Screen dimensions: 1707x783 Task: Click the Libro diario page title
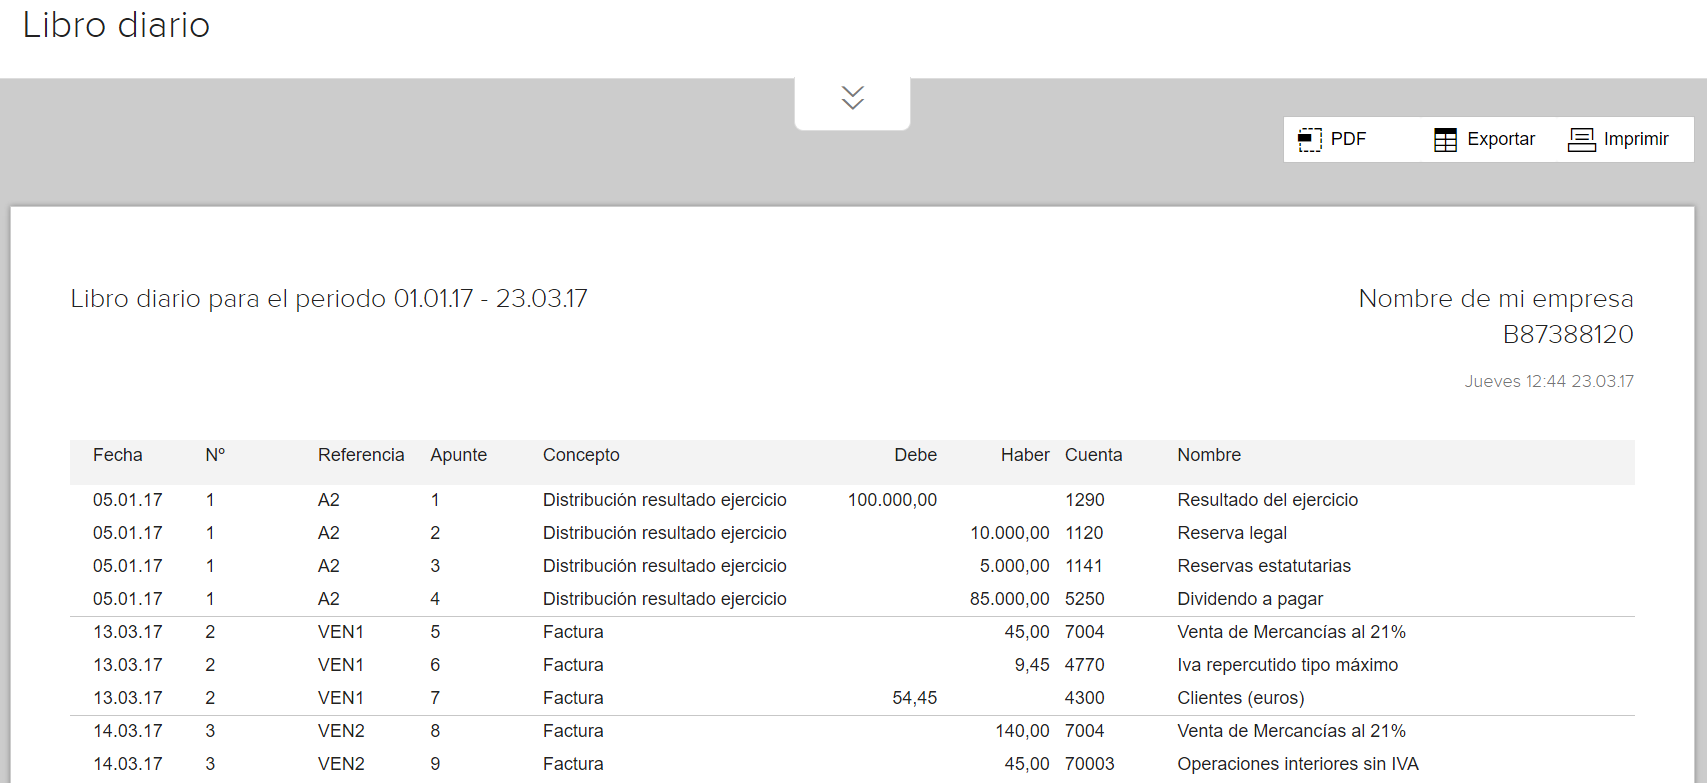[x=116, y=25]
